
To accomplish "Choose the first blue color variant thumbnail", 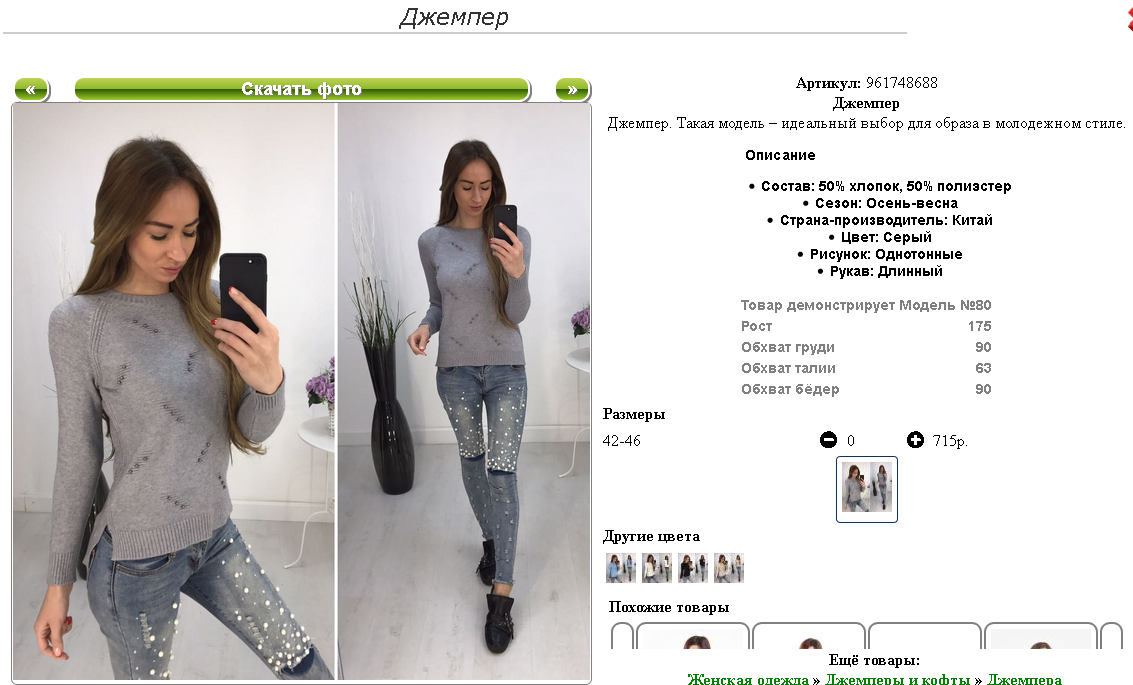I will 621,568.
